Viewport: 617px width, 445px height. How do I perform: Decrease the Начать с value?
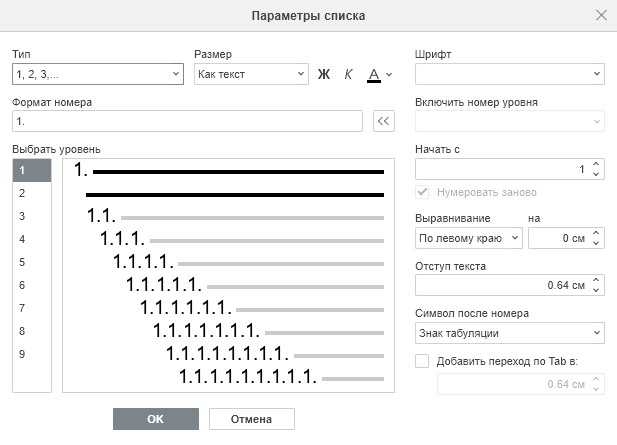tap(596, 174)
